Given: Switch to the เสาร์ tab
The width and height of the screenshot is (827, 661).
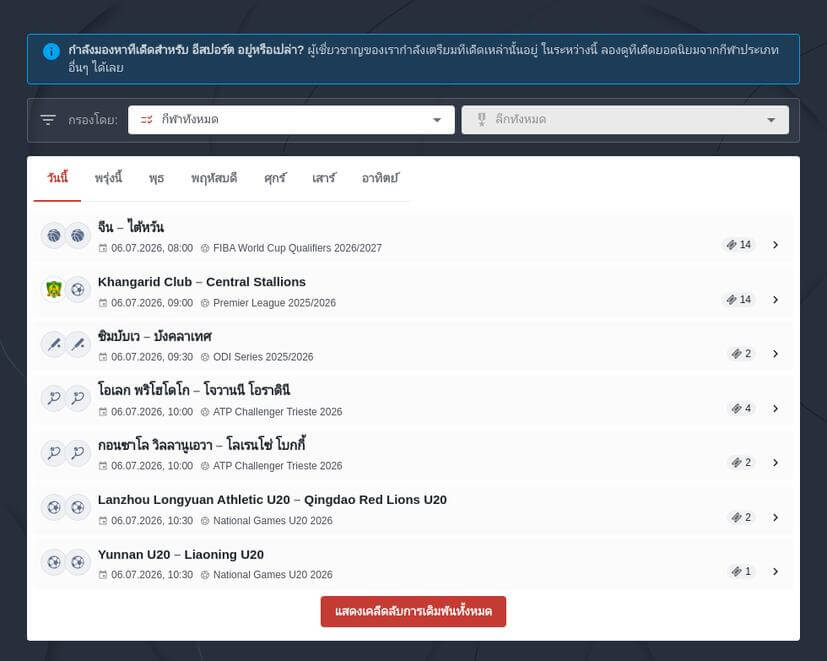Looking at the screenshot, I should [323, 178].
